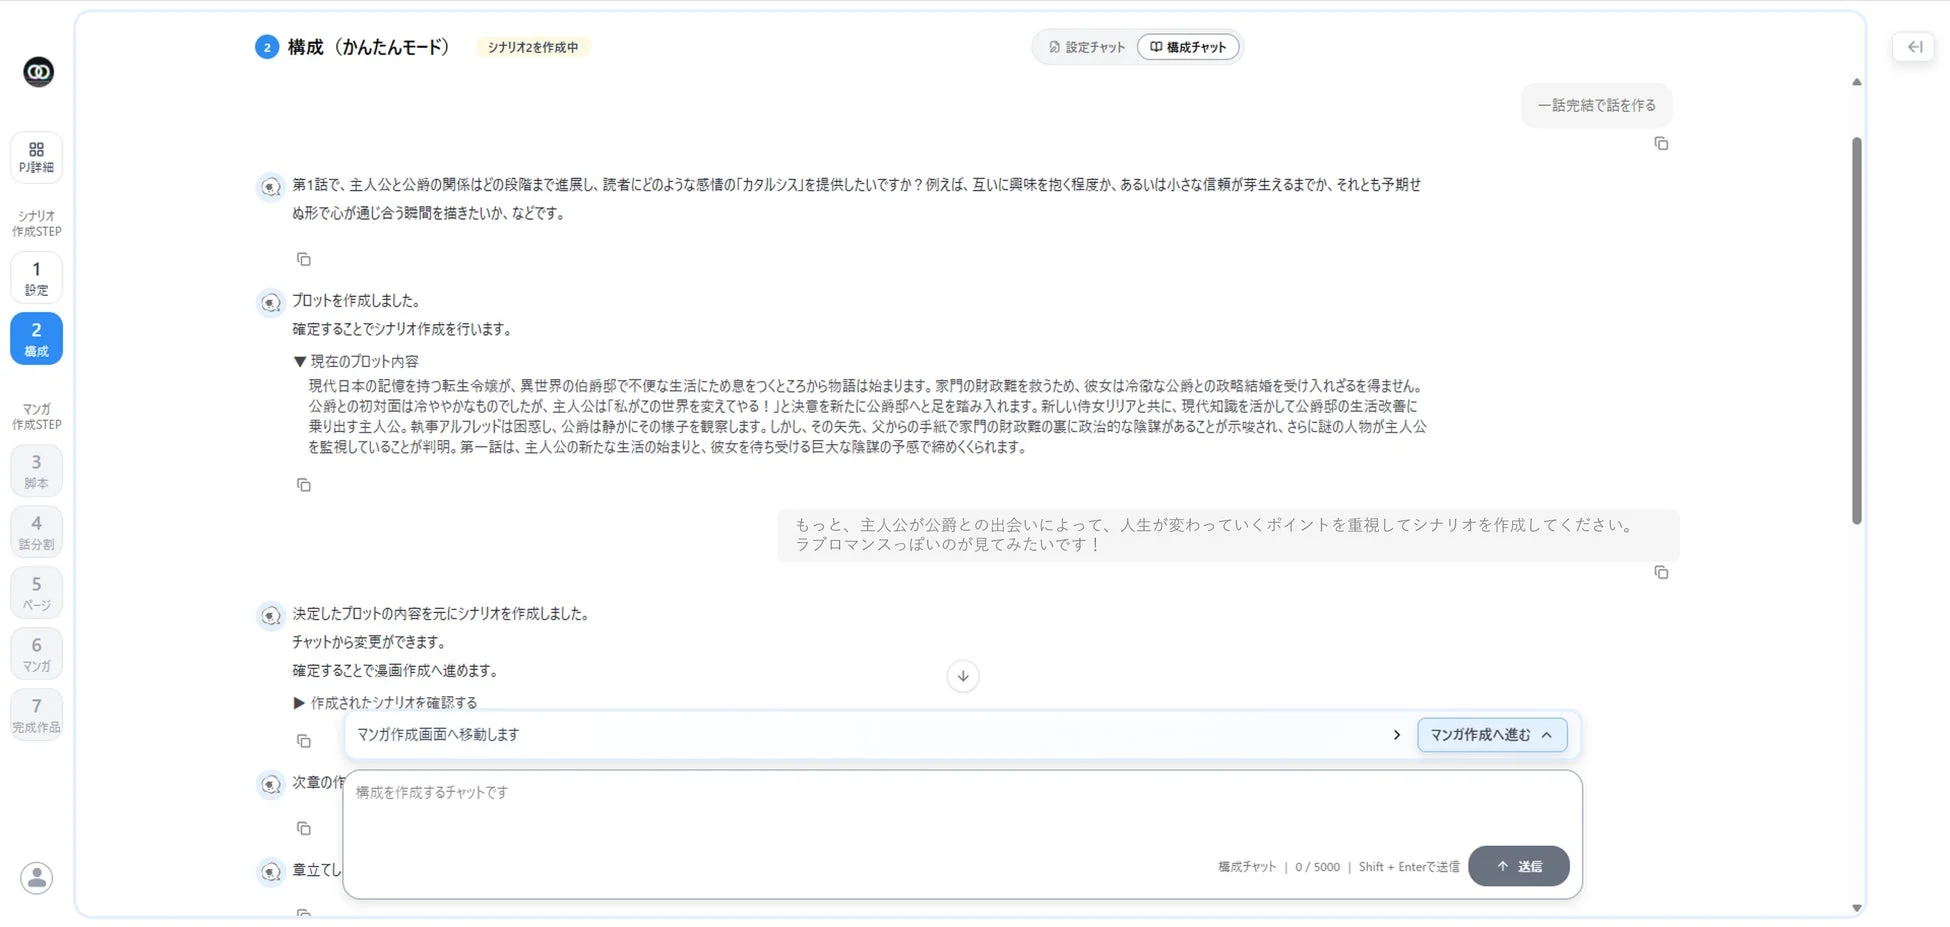
Task: Open step 5 ページ
Action: (36, 593)
